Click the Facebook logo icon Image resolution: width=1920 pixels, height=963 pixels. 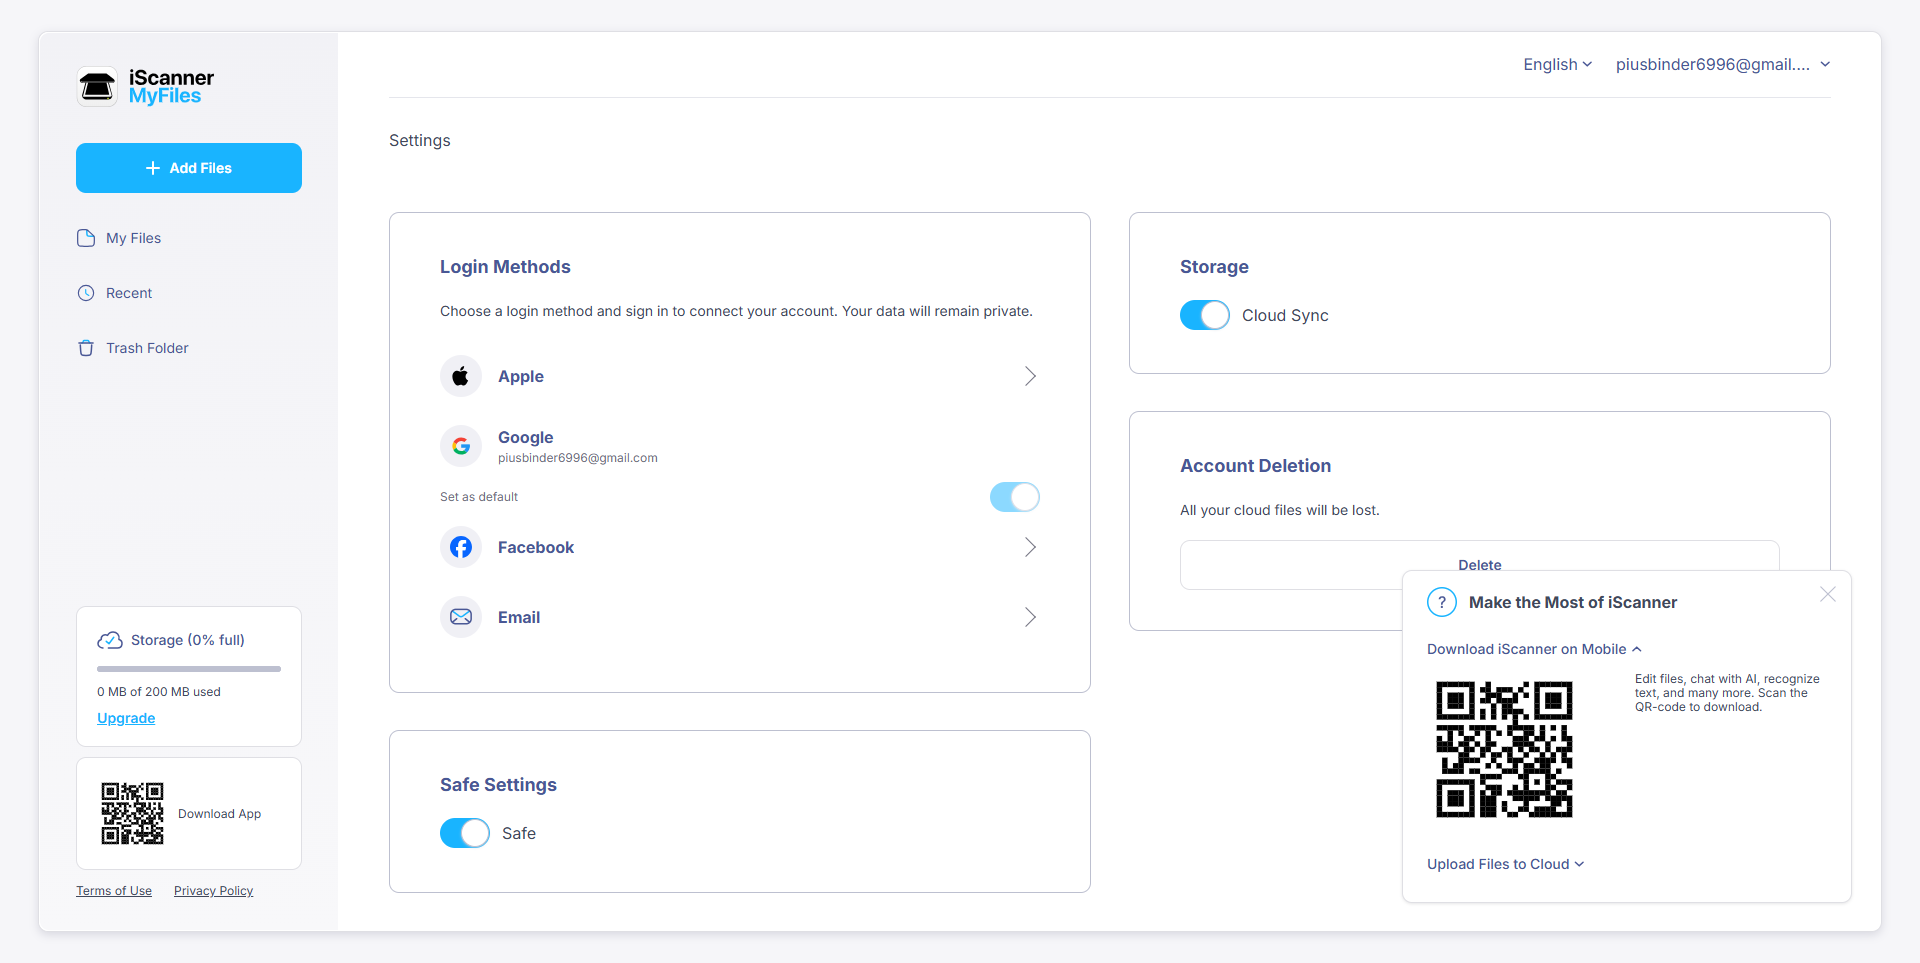point(461,547)
